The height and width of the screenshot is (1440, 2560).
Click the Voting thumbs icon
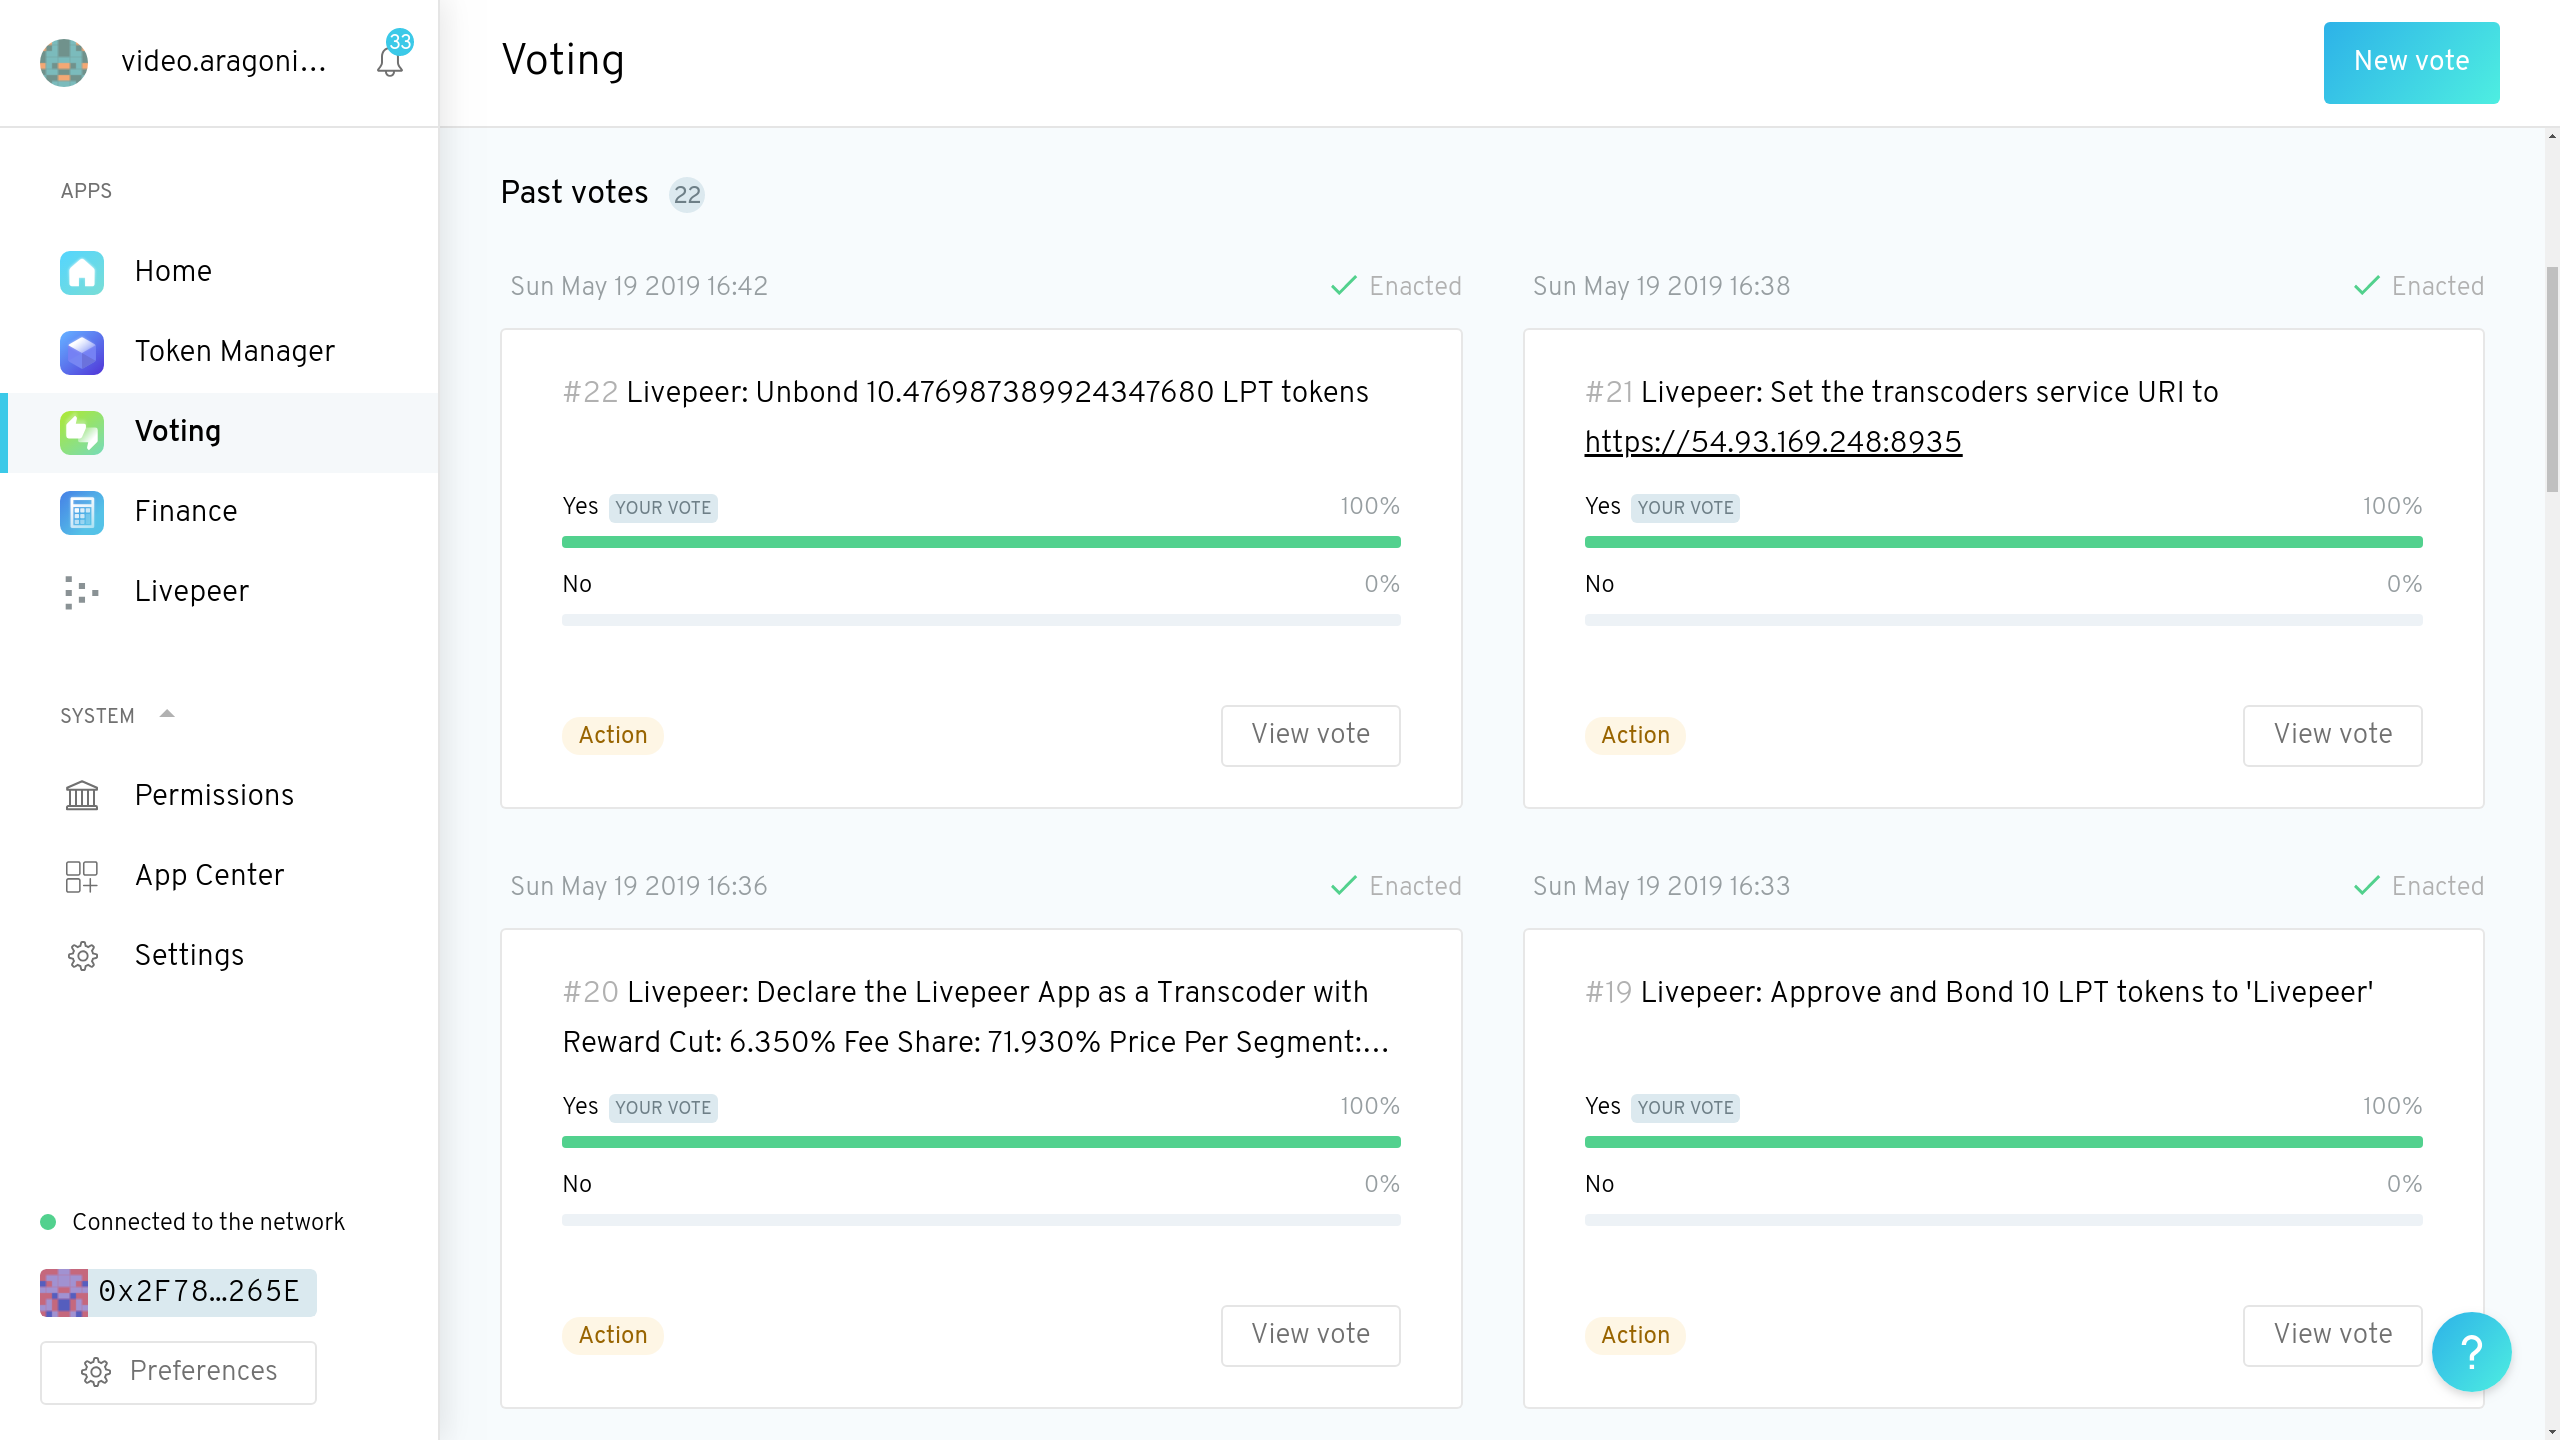click(82, 432)
